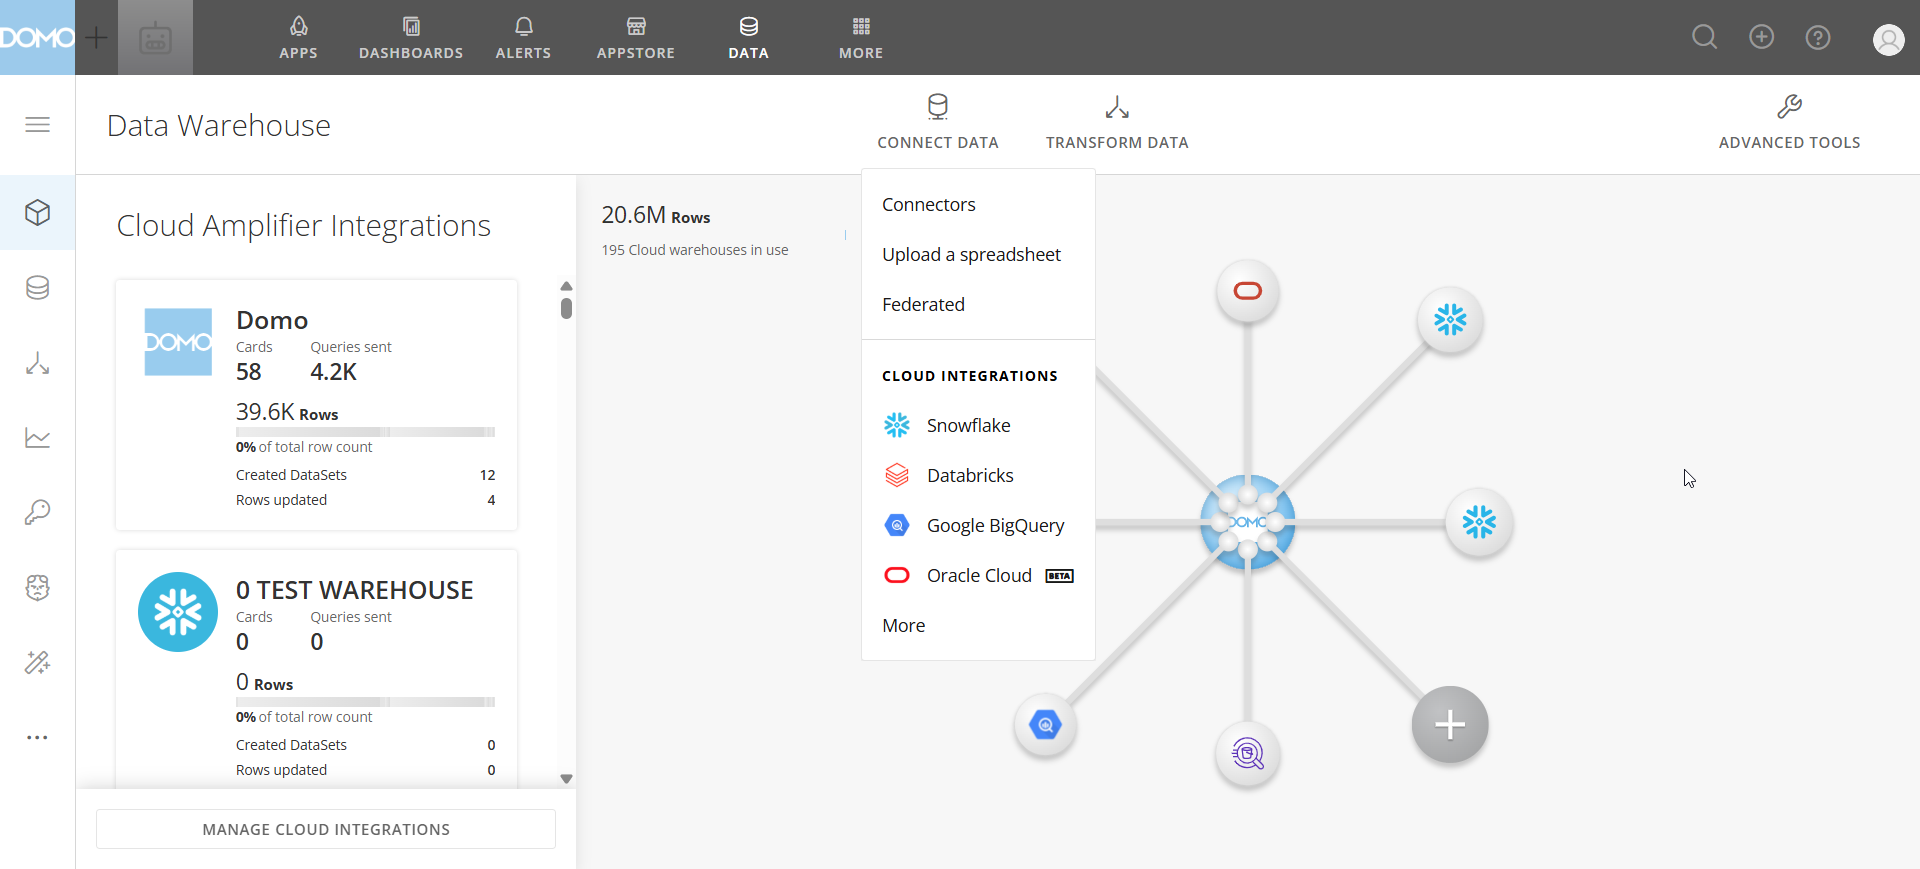Click the central Domo hub node
Screen dimensions: 1920x869
click(x=1247, y=522)
